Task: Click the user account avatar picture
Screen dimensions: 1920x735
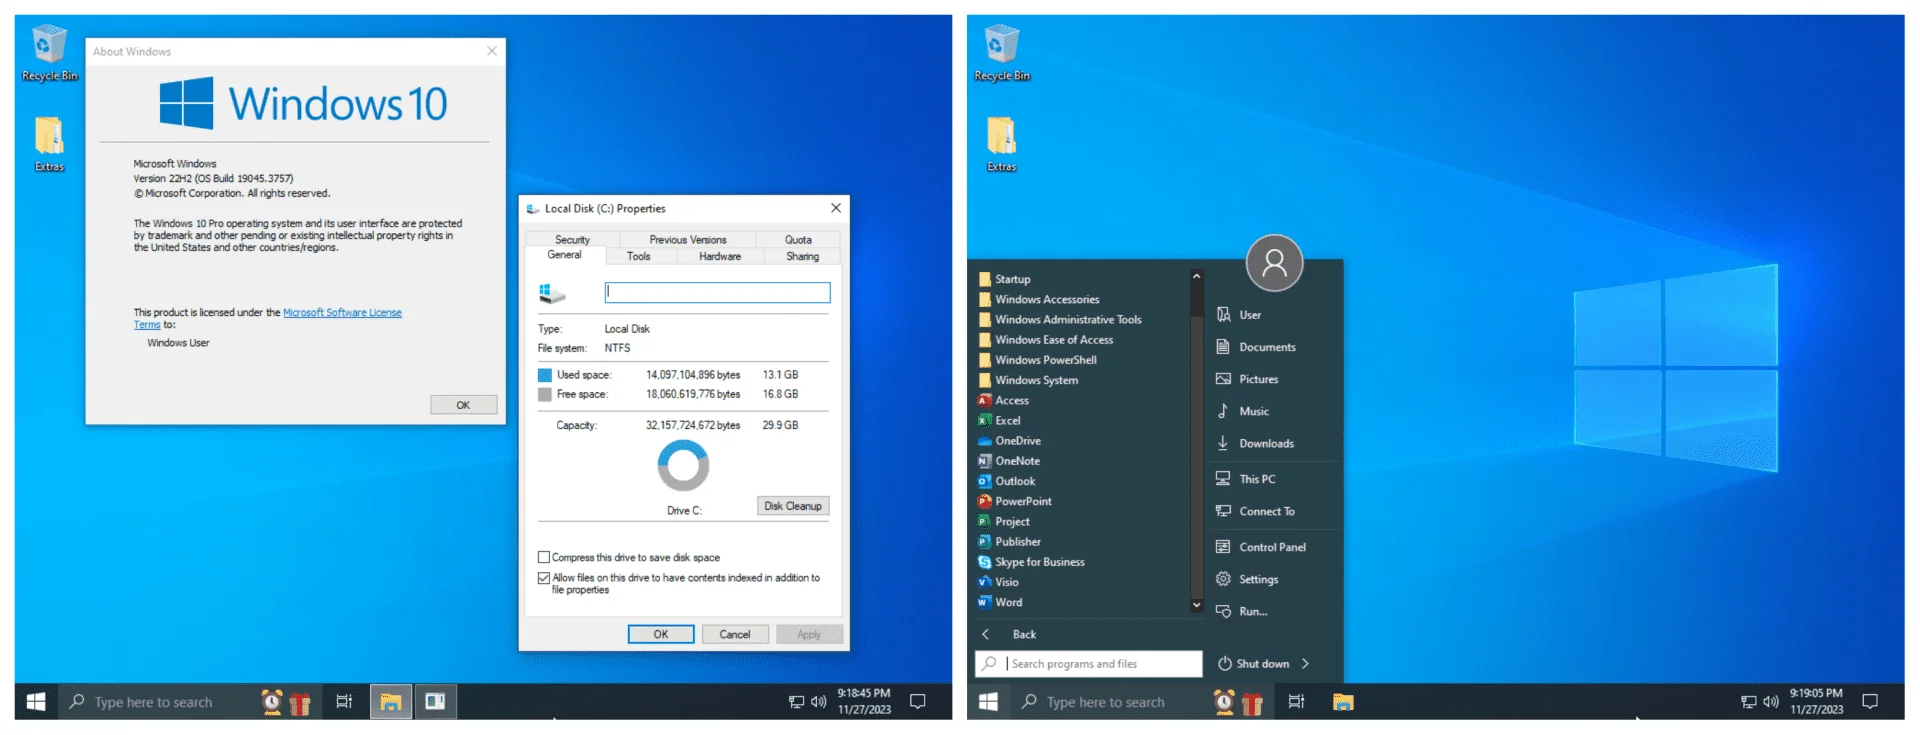Action: [1274, 263]
